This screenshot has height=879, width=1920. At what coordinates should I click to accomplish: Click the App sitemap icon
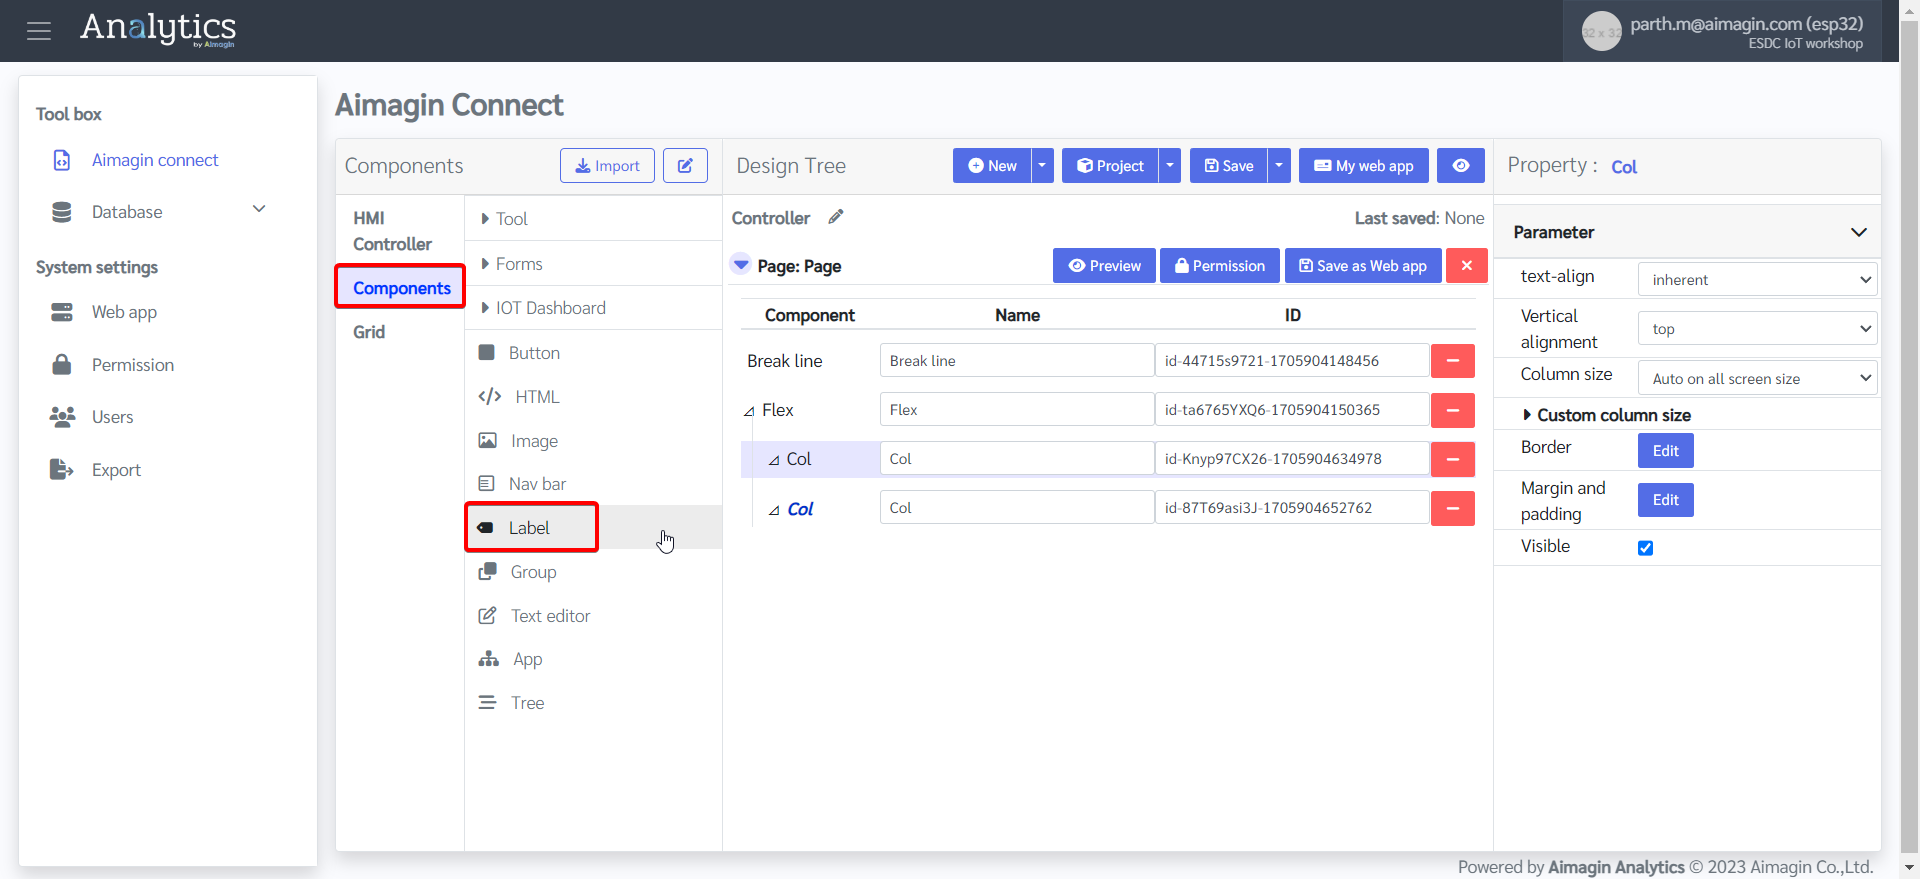[489, 658]
